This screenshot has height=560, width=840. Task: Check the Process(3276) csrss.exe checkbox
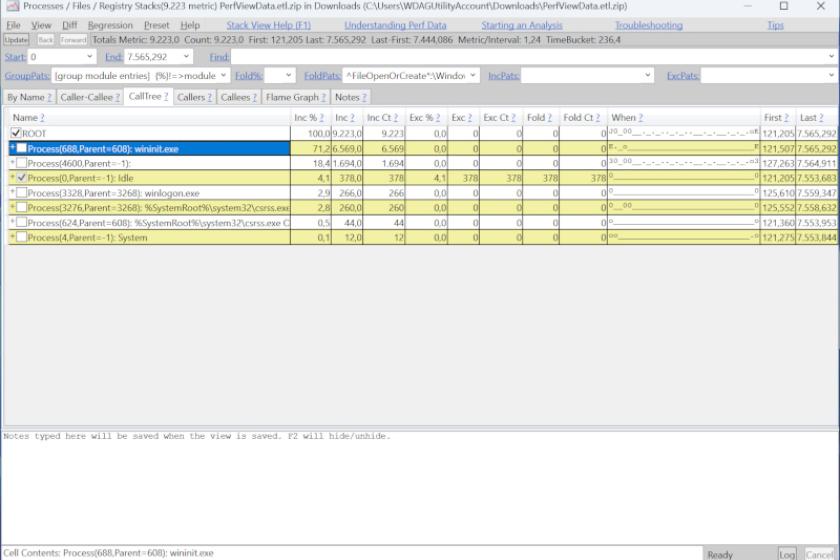[x=21, y=207]
